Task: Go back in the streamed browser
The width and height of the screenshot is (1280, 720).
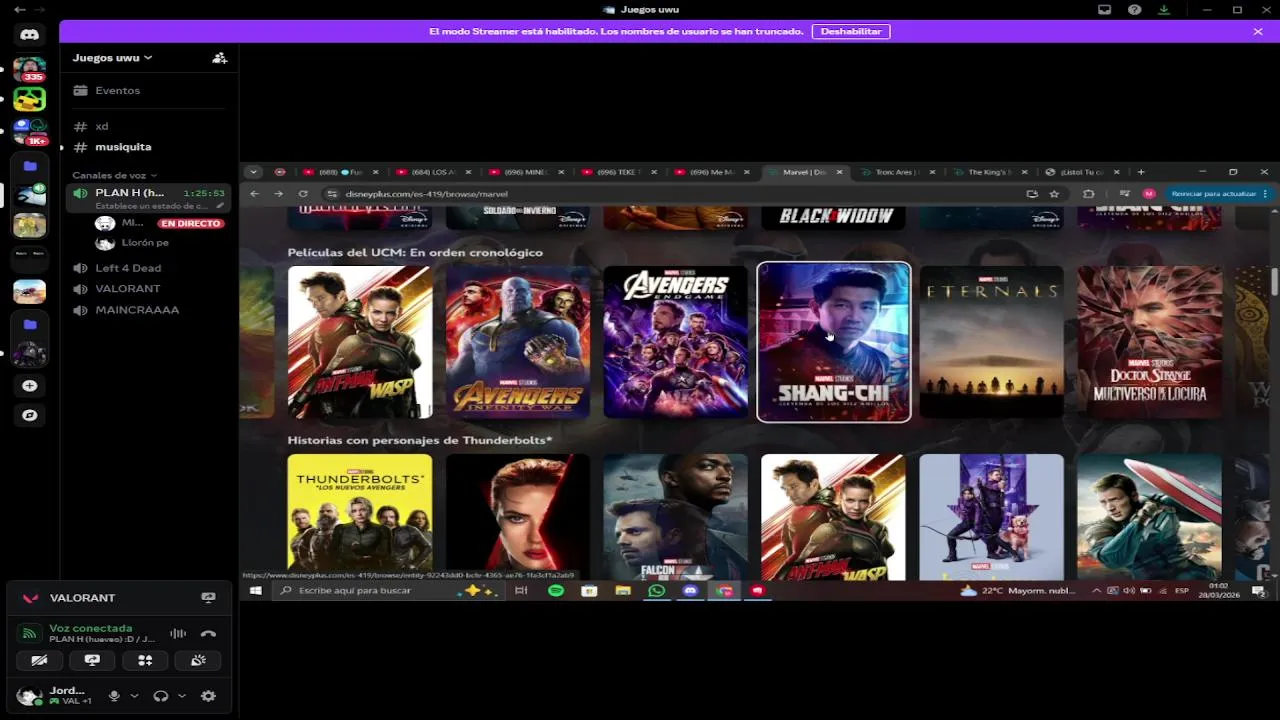Action: click(254, 194)
